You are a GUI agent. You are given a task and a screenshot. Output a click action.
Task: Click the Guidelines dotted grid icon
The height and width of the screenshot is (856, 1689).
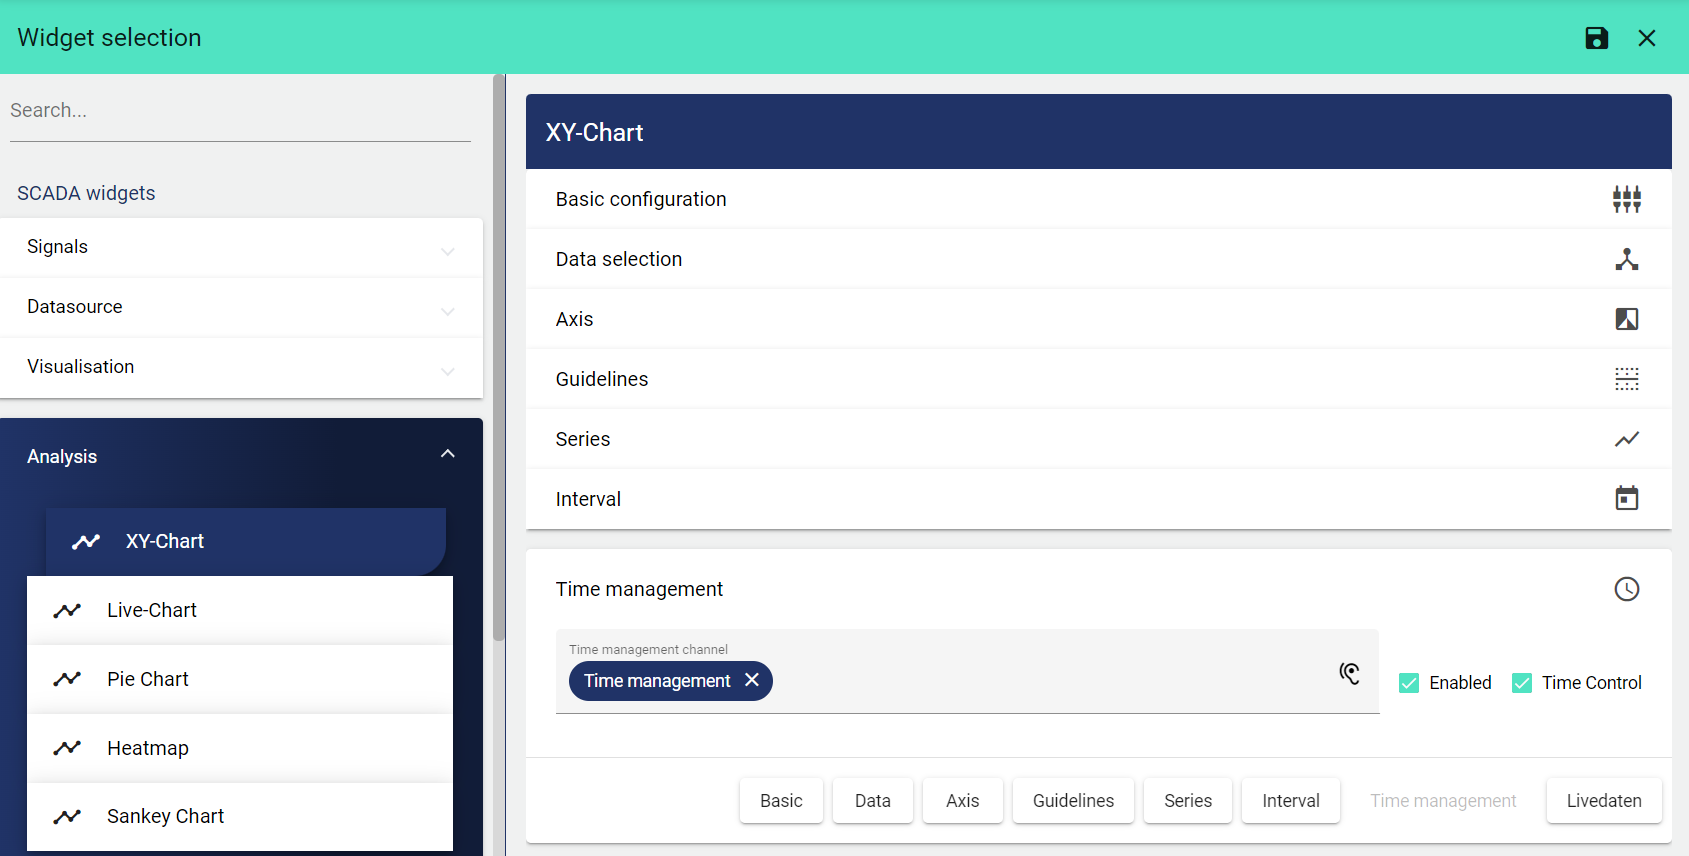tap(1626, 379)
